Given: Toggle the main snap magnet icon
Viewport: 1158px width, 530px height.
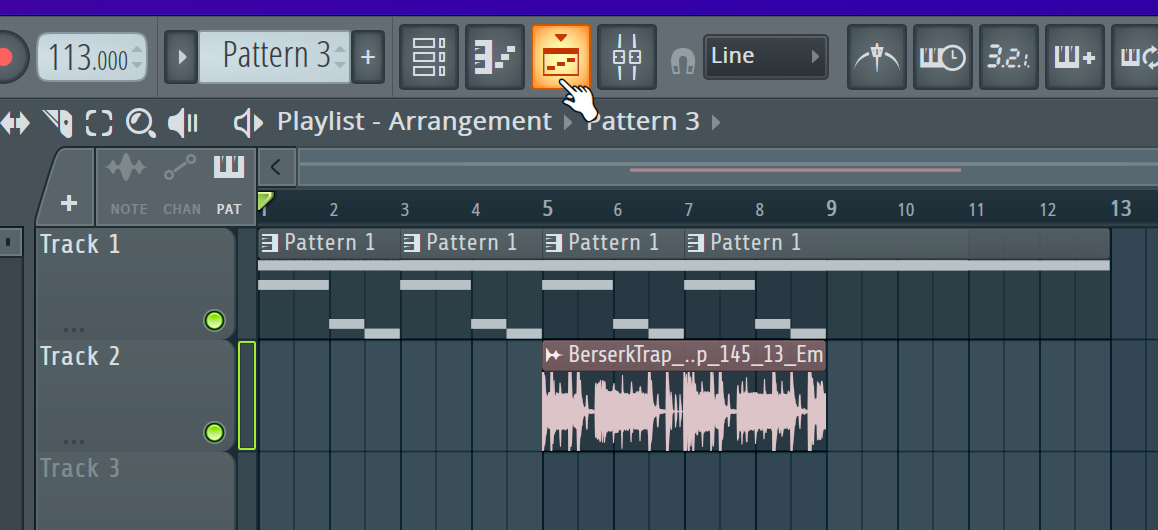Looking at the screenshot, I should (x=683, y=61).
